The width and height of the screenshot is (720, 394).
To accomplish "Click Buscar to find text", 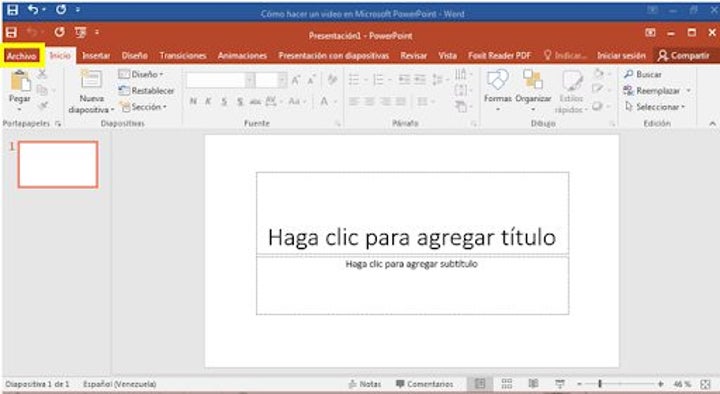I will click(643, 74).
